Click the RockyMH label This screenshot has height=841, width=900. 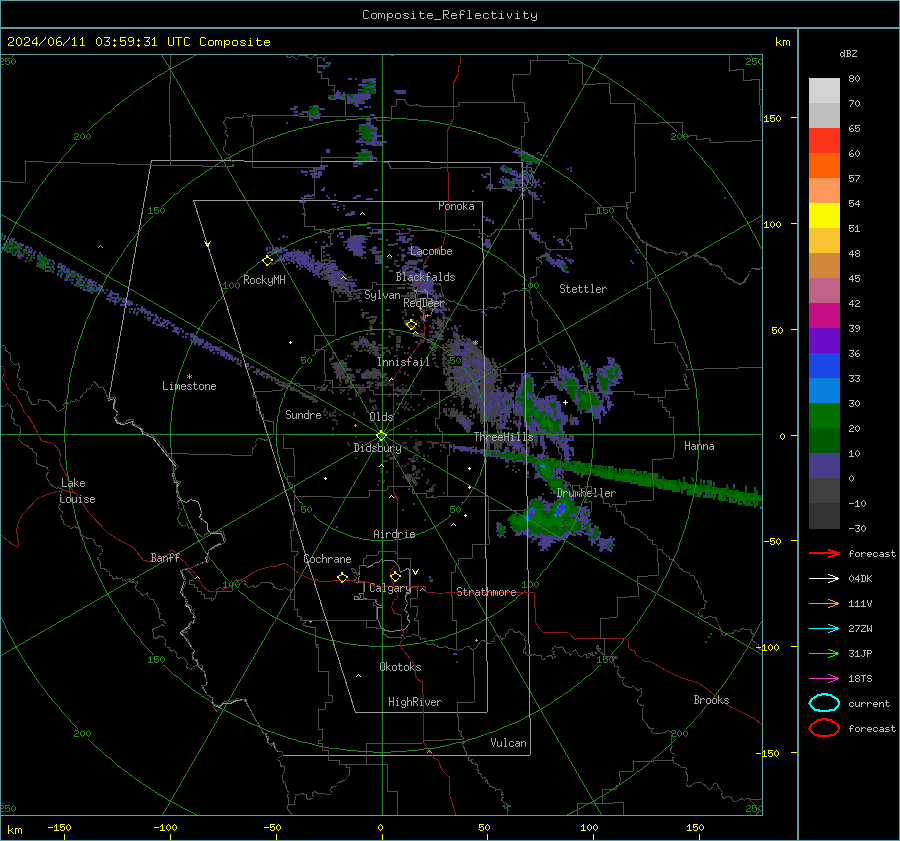264,280
